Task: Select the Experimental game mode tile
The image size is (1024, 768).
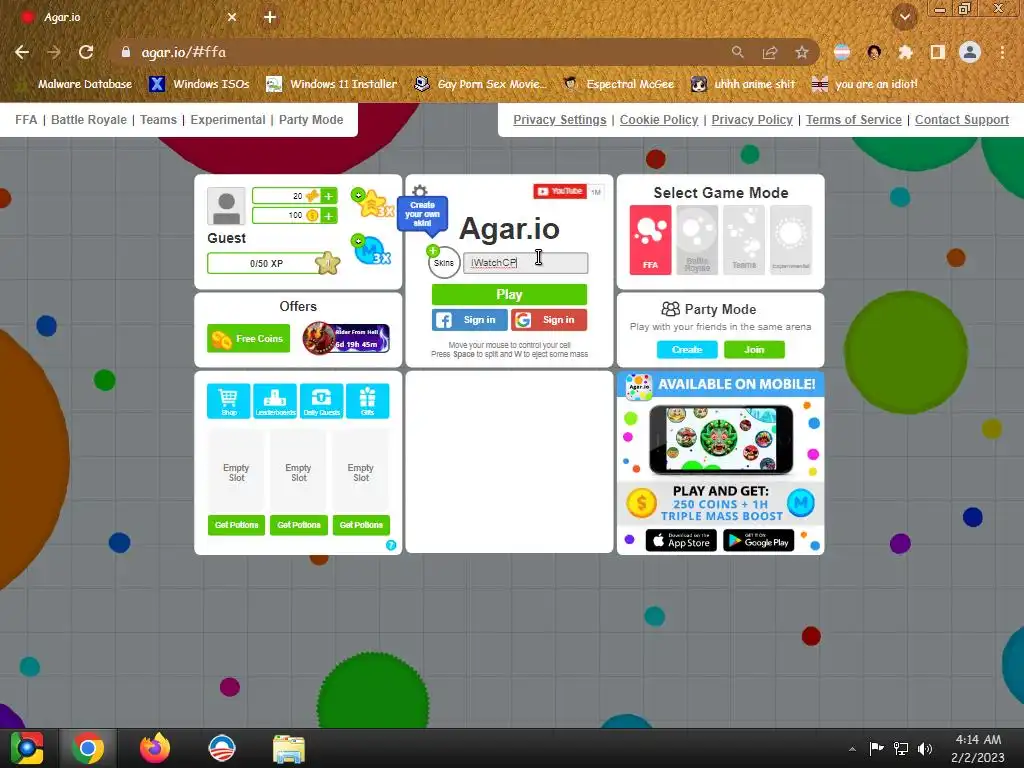Action: click(791, 240)
